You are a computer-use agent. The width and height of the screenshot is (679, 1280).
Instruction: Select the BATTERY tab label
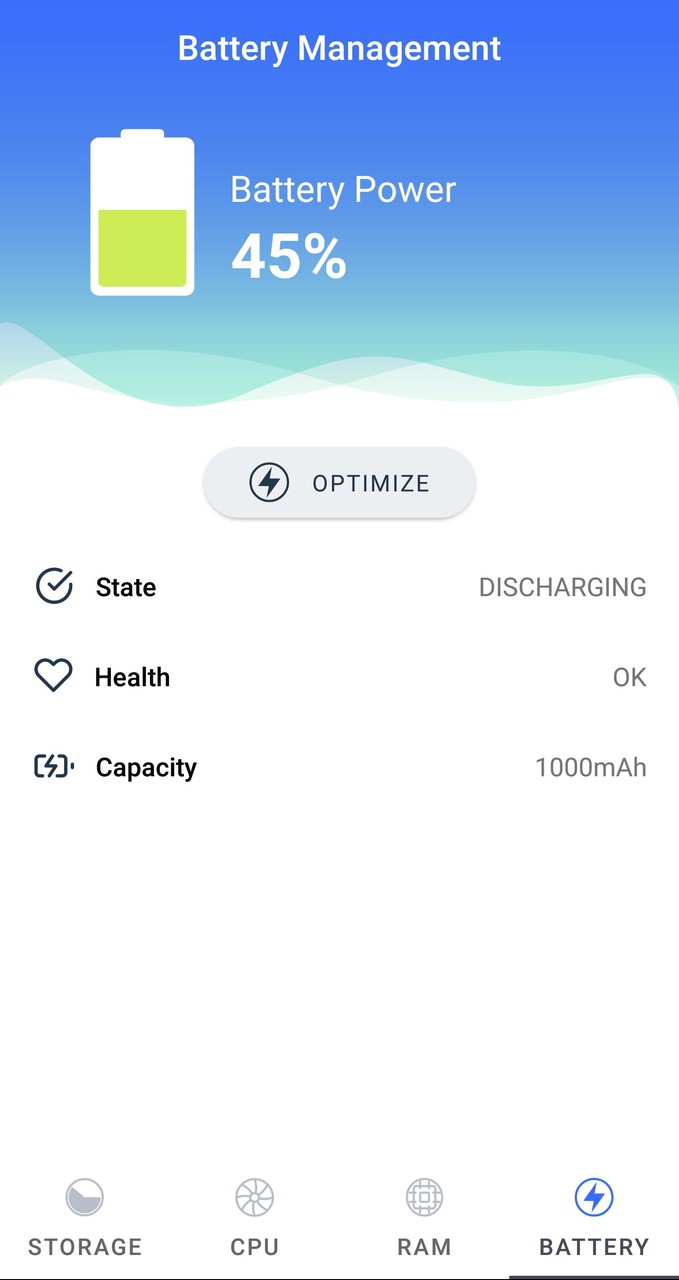(x=594, y=1247)
